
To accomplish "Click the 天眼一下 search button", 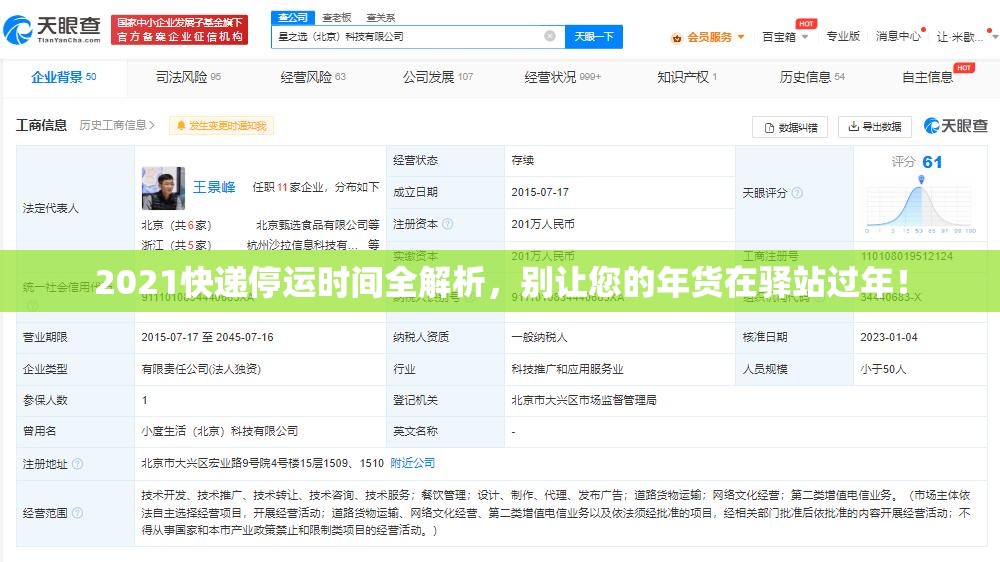I will (x=594, y=36).
